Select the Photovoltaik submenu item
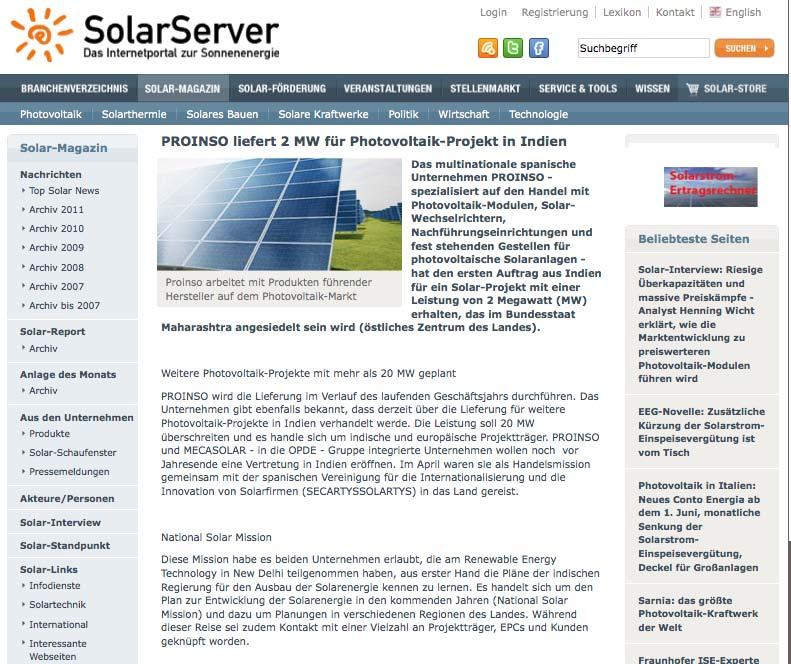The width and height of the screenshot is (791, 664). (x=51, y=114)
